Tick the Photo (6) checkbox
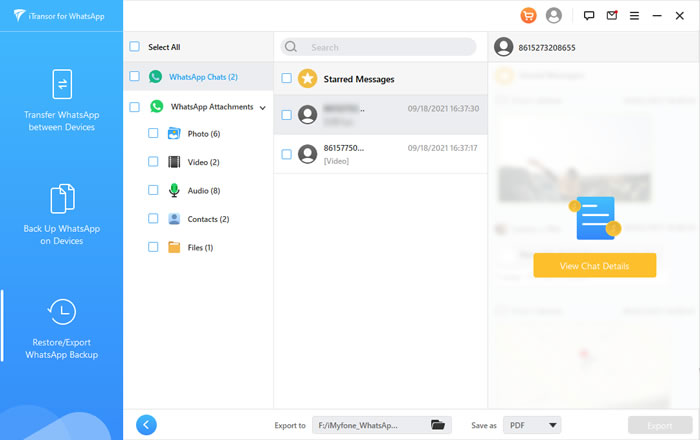This screenshot has width=700, height=440. (x=153, y=133)
